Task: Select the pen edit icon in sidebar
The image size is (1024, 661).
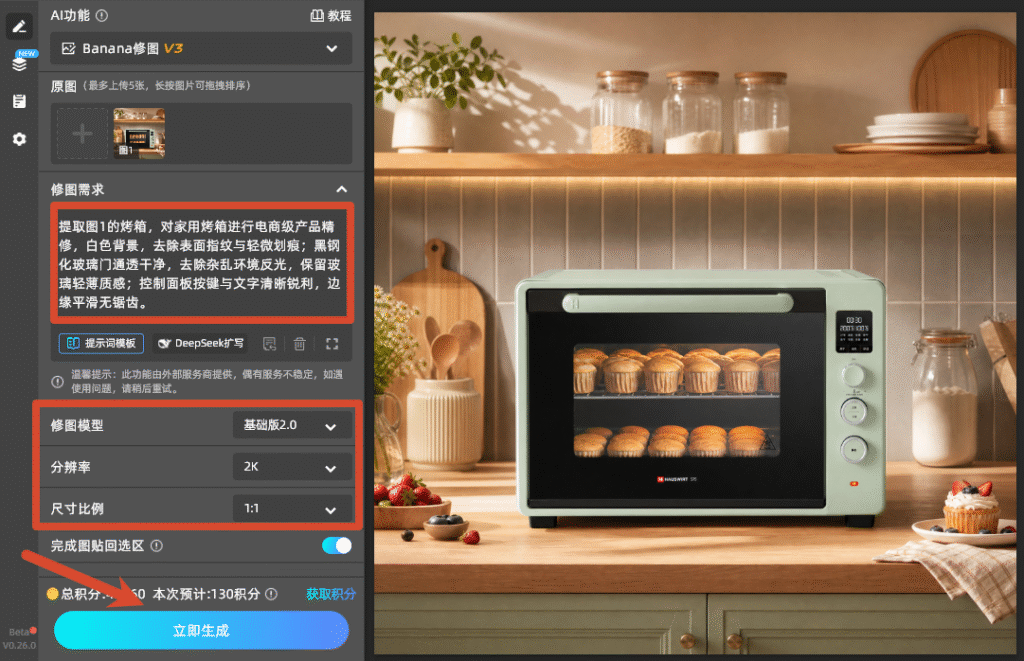Action: 19,26
